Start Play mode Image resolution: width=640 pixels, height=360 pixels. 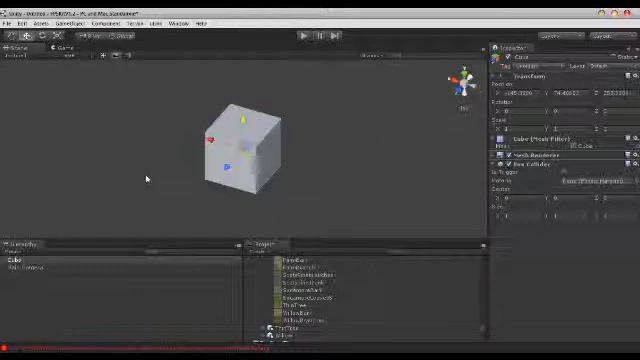303,36
